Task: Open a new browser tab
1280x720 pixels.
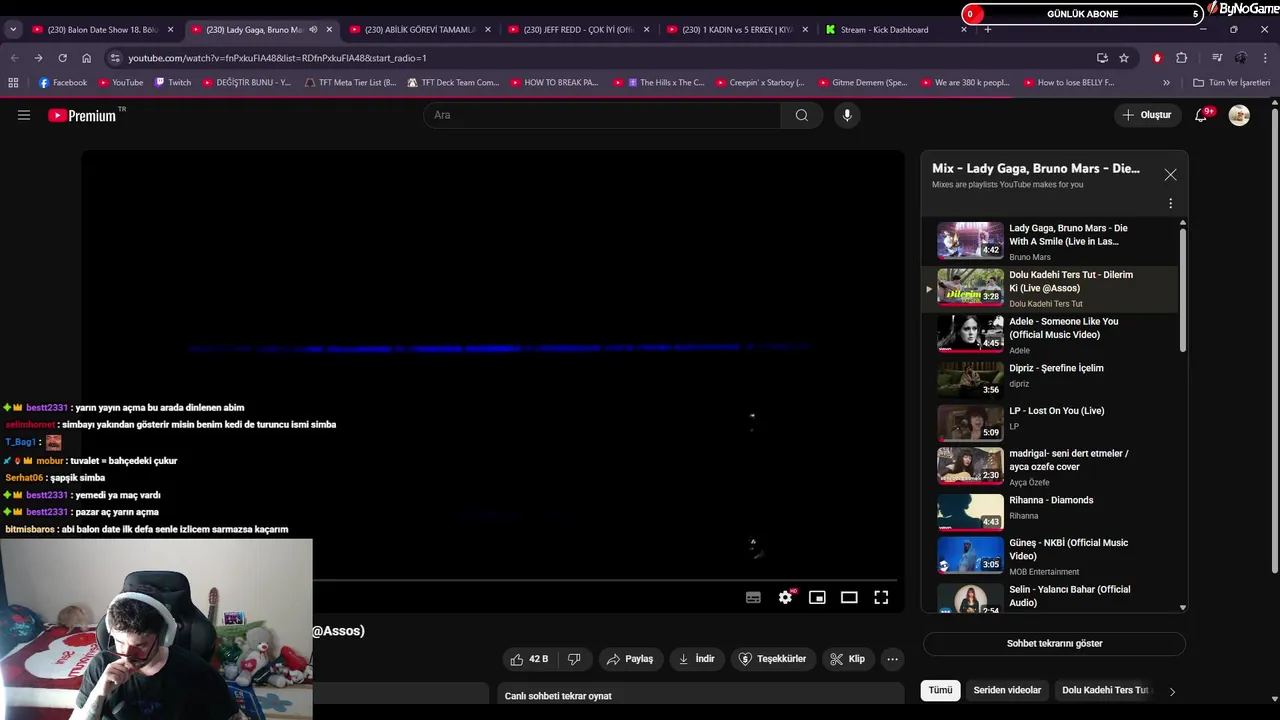Action: tap(988, 30)
